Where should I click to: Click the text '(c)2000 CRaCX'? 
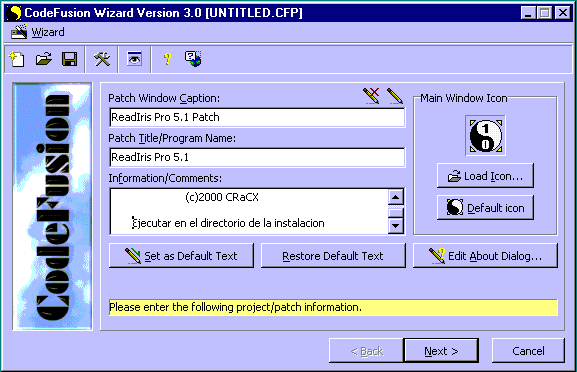pyautogui.click(x=222, y=197)
